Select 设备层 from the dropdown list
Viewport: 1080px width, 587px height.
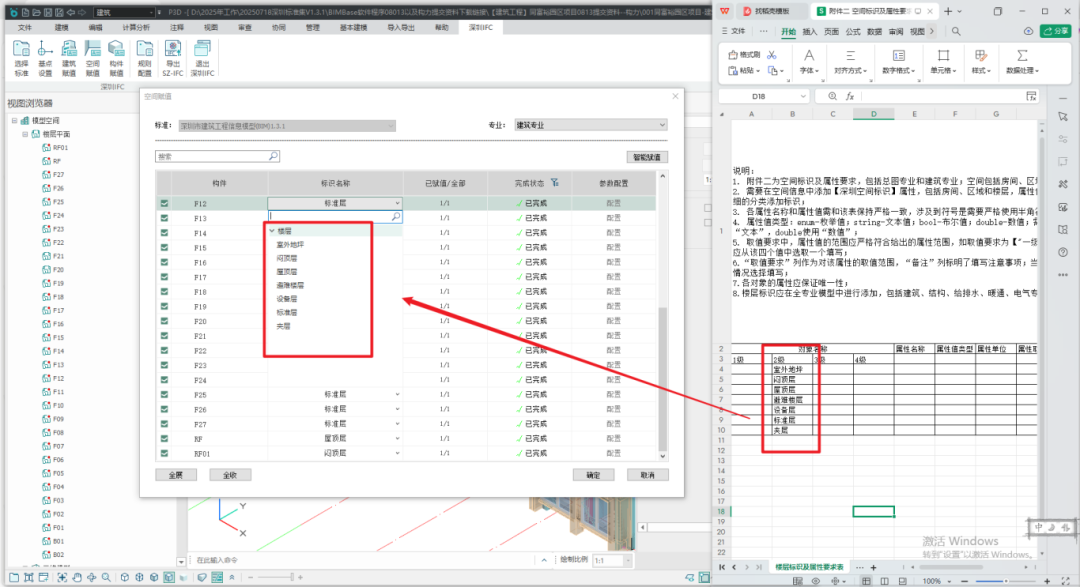[x=287, y=298]
